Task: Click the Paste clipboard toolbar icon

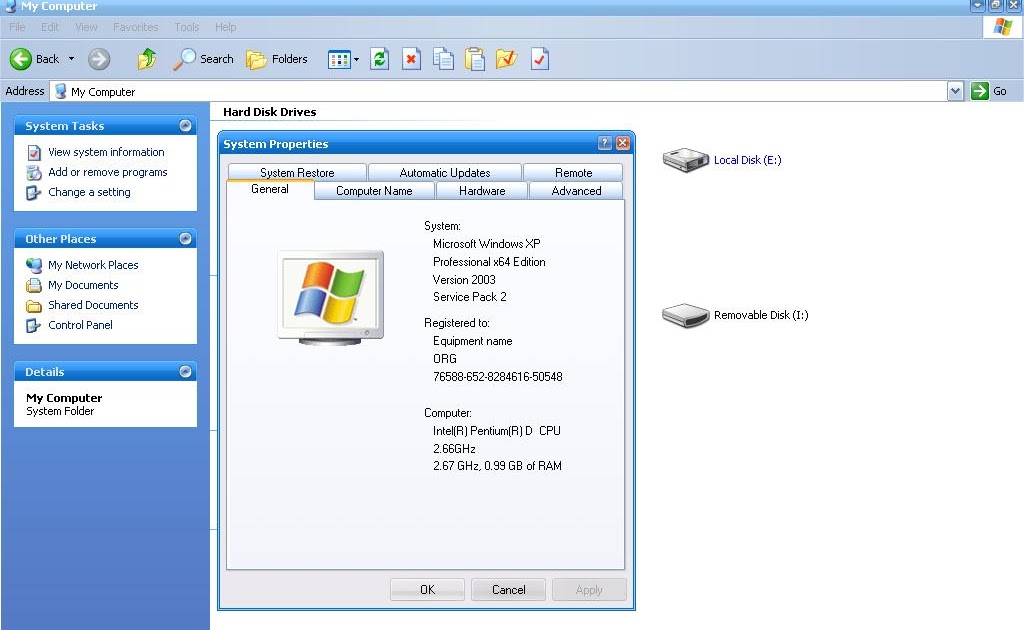Action: click(x=475, y=59)
